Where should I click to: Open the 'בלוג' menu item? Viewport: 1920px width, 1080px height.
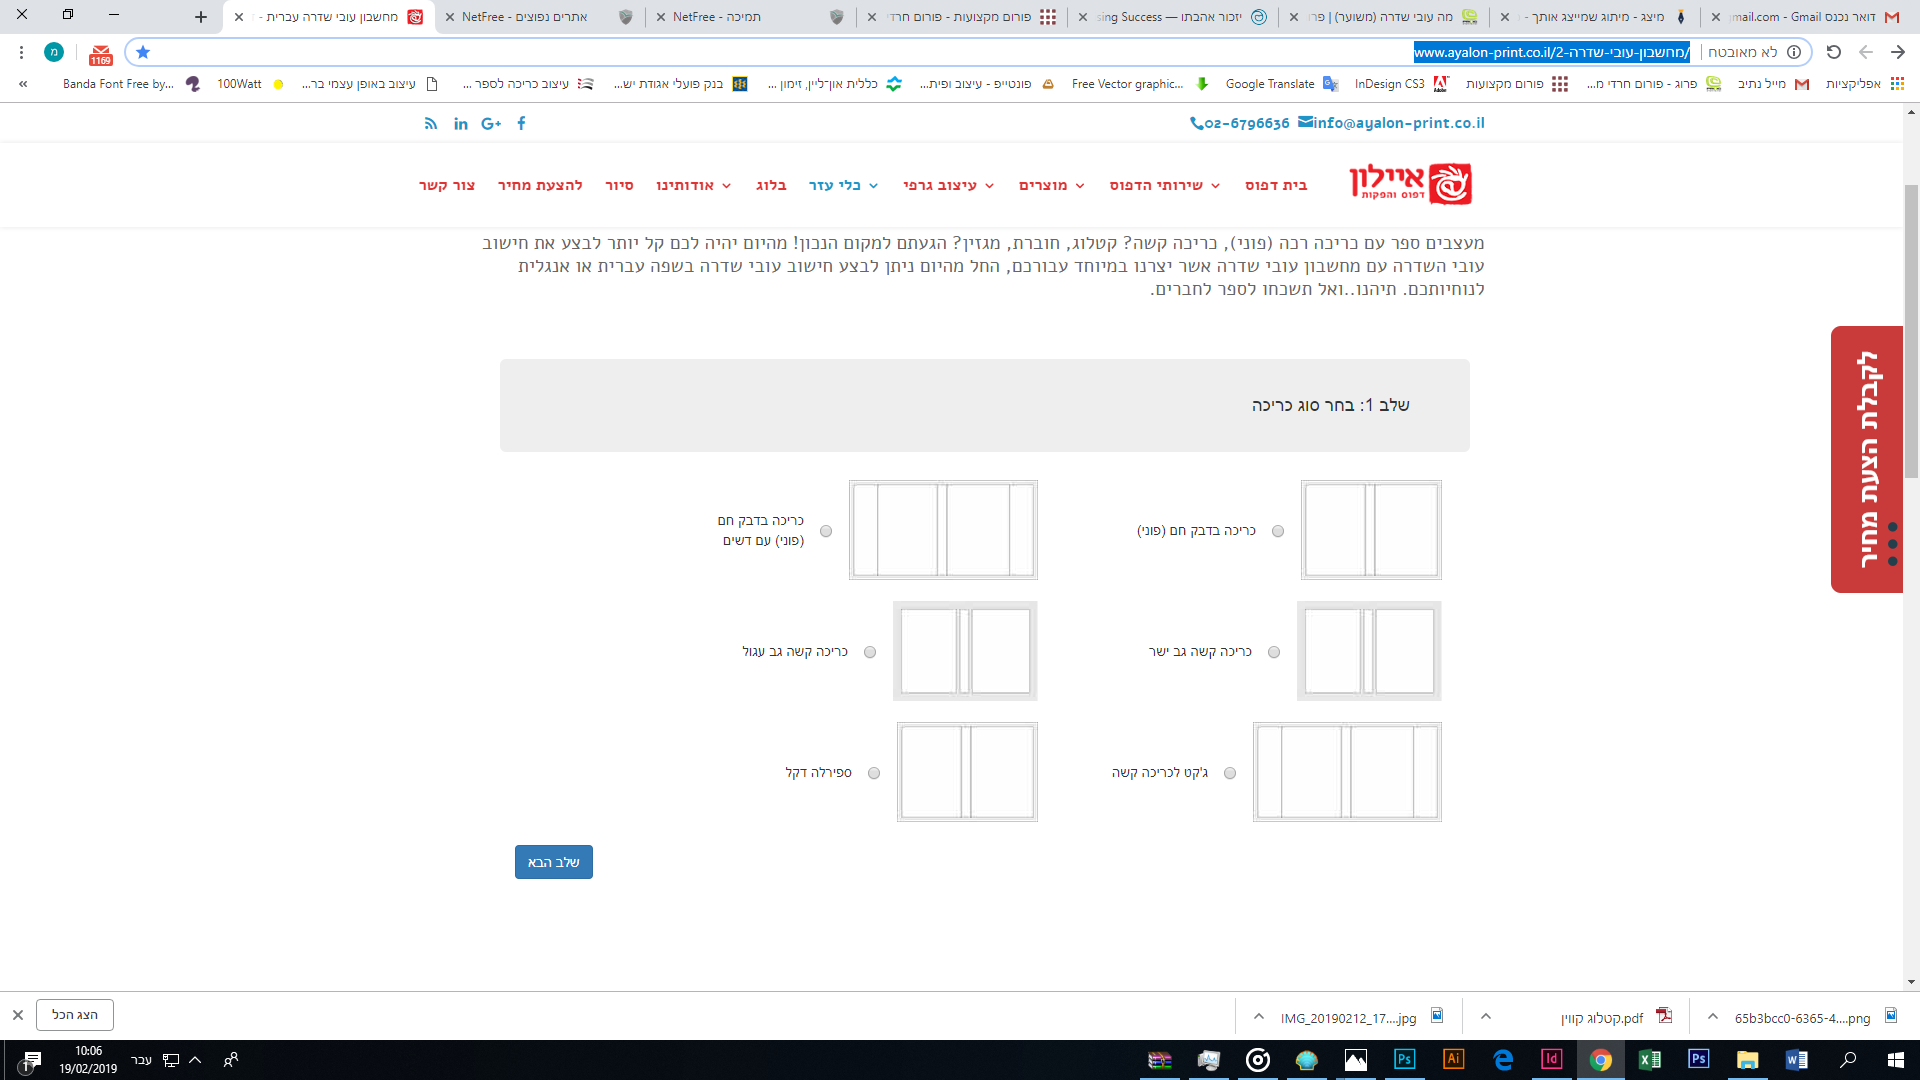coord(771,185)
